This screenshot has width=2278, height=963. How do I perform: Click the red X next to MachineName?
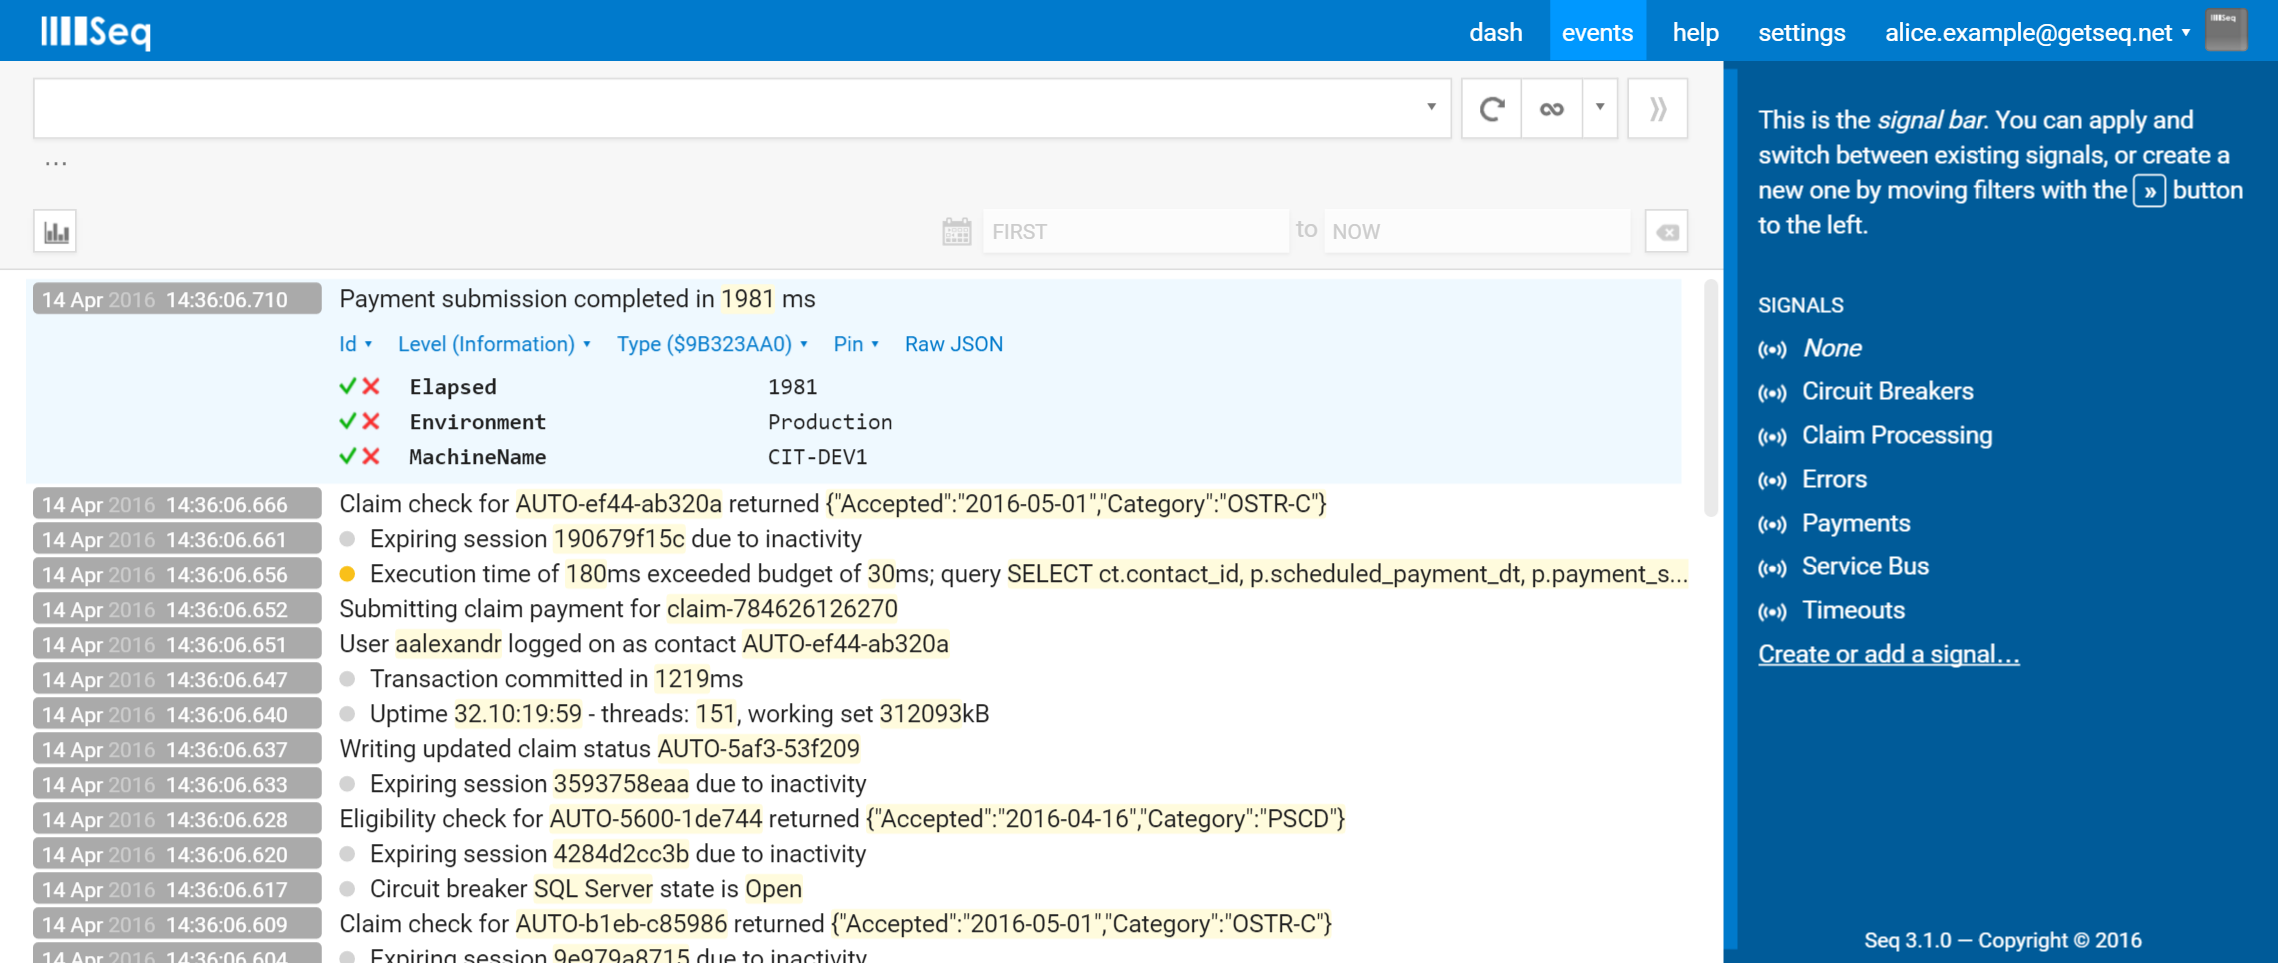point(371,456)
